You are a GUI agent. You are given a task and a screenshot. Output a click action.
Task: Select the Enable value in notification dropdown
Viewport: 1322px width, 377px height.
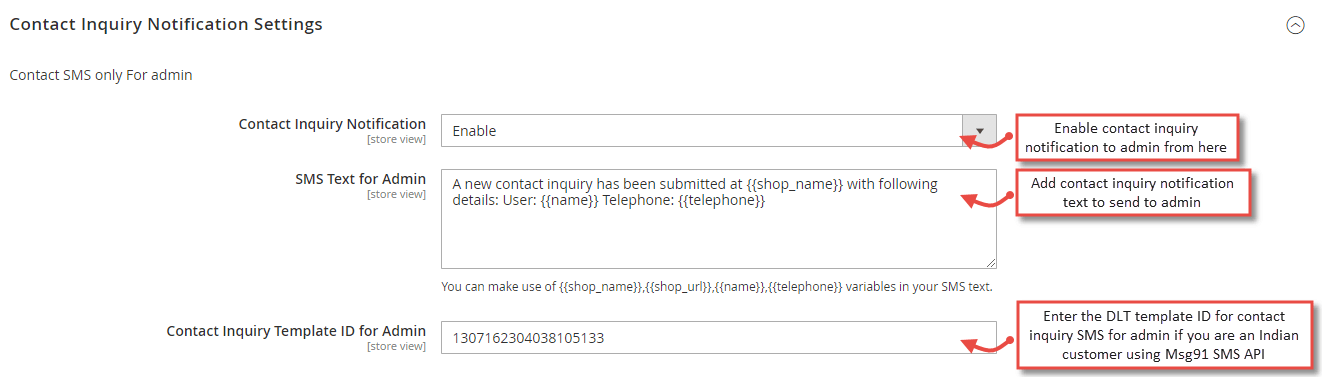[x=702, y=131]
